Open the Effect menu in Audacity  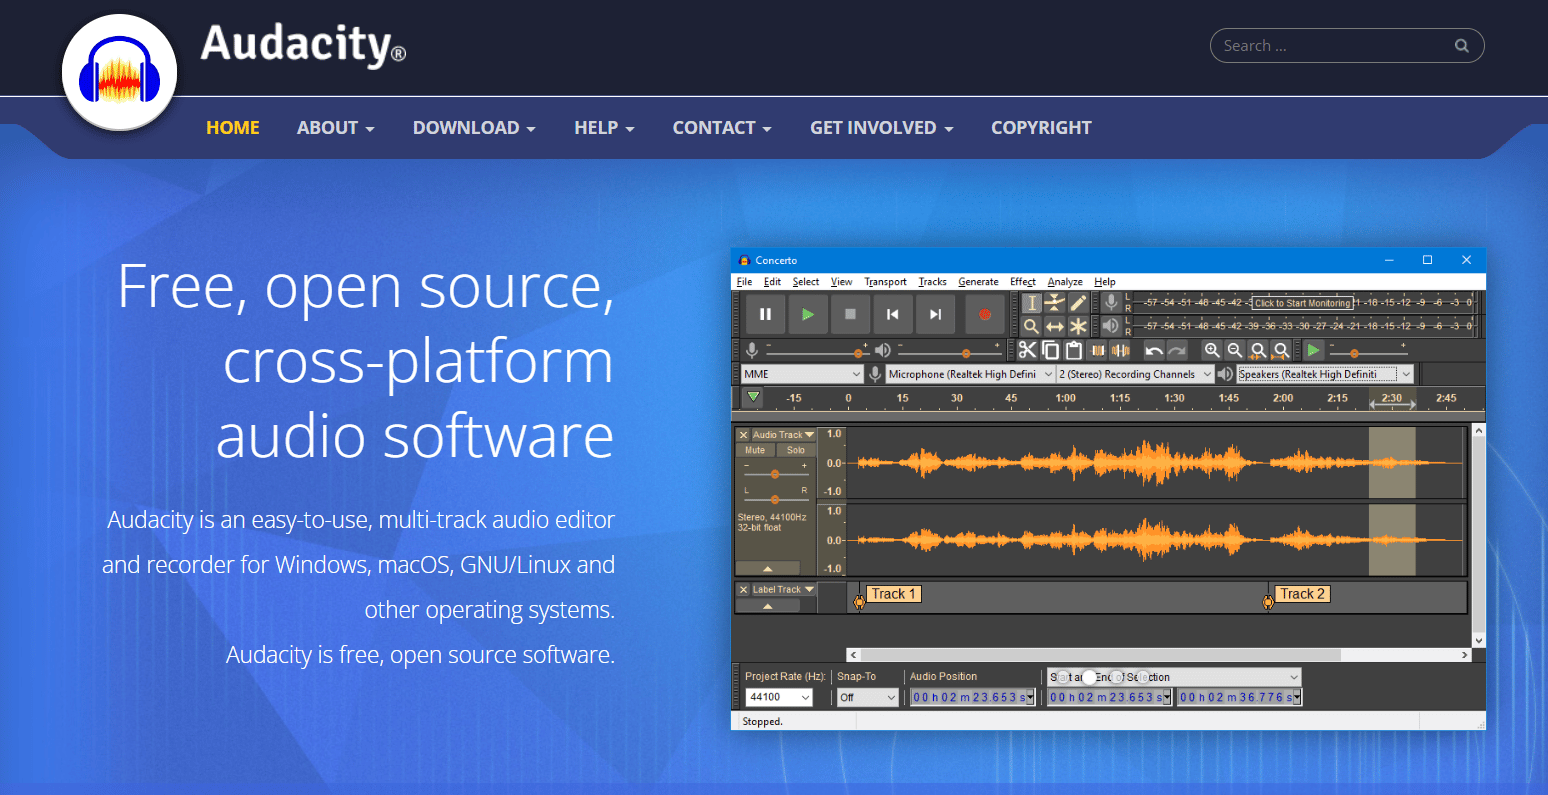(1023, 282)
